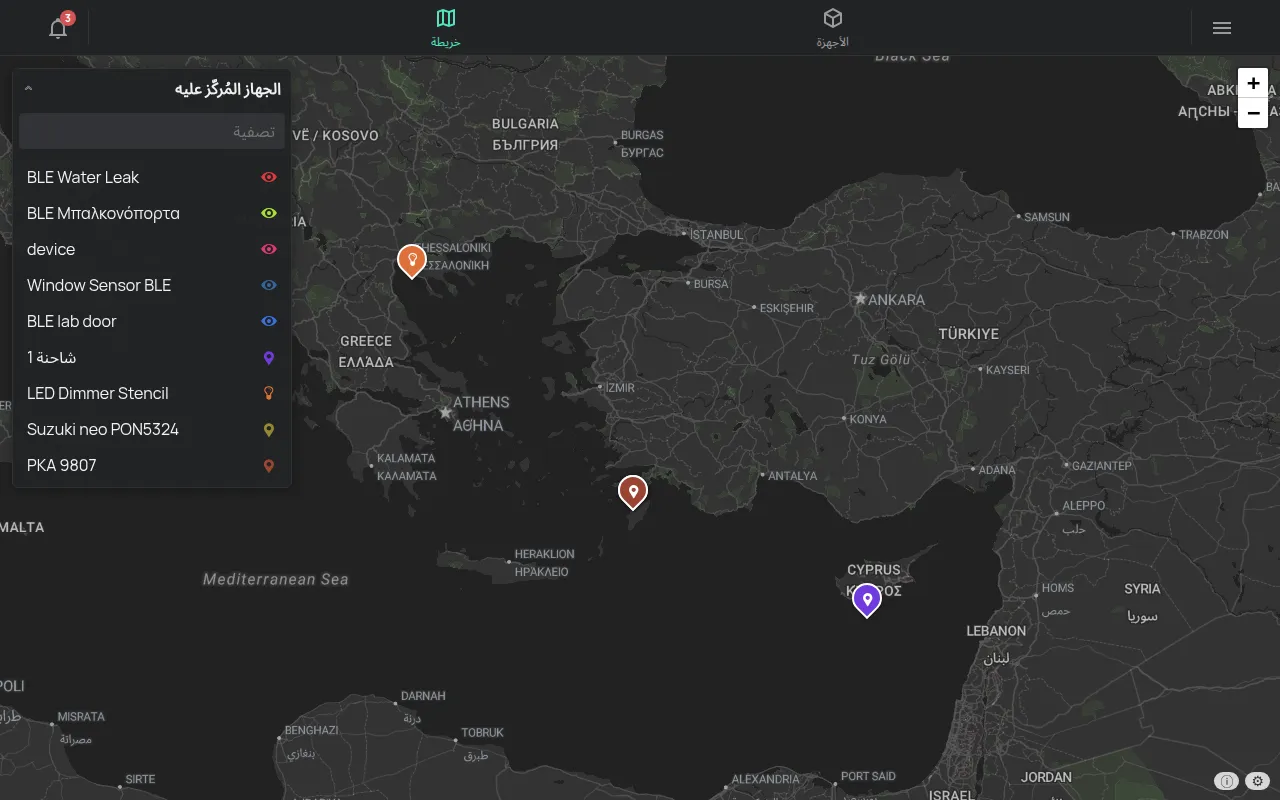Select the brown pin marker near Rhodes
Image resolution: width=1280 pixels, height=800 pixels.
pos(632,491)
